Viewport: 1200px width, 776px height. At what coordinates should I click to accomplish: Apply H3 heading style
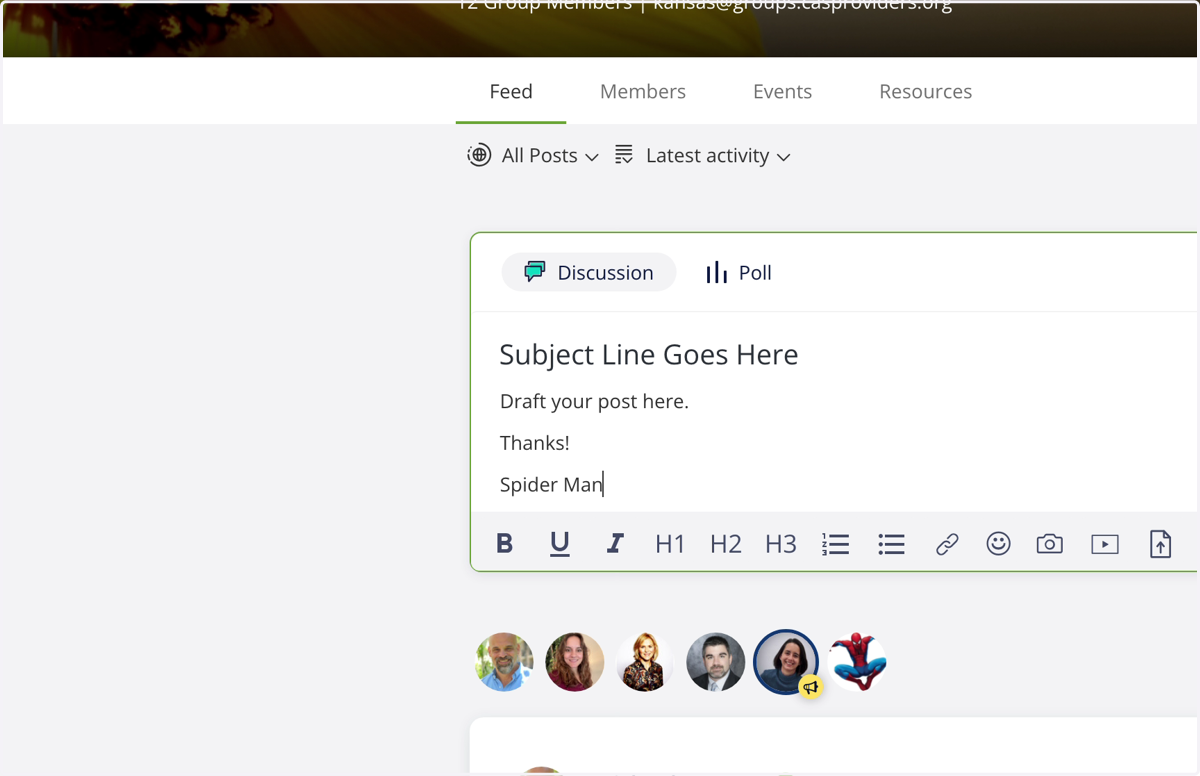tap(781, 544)
